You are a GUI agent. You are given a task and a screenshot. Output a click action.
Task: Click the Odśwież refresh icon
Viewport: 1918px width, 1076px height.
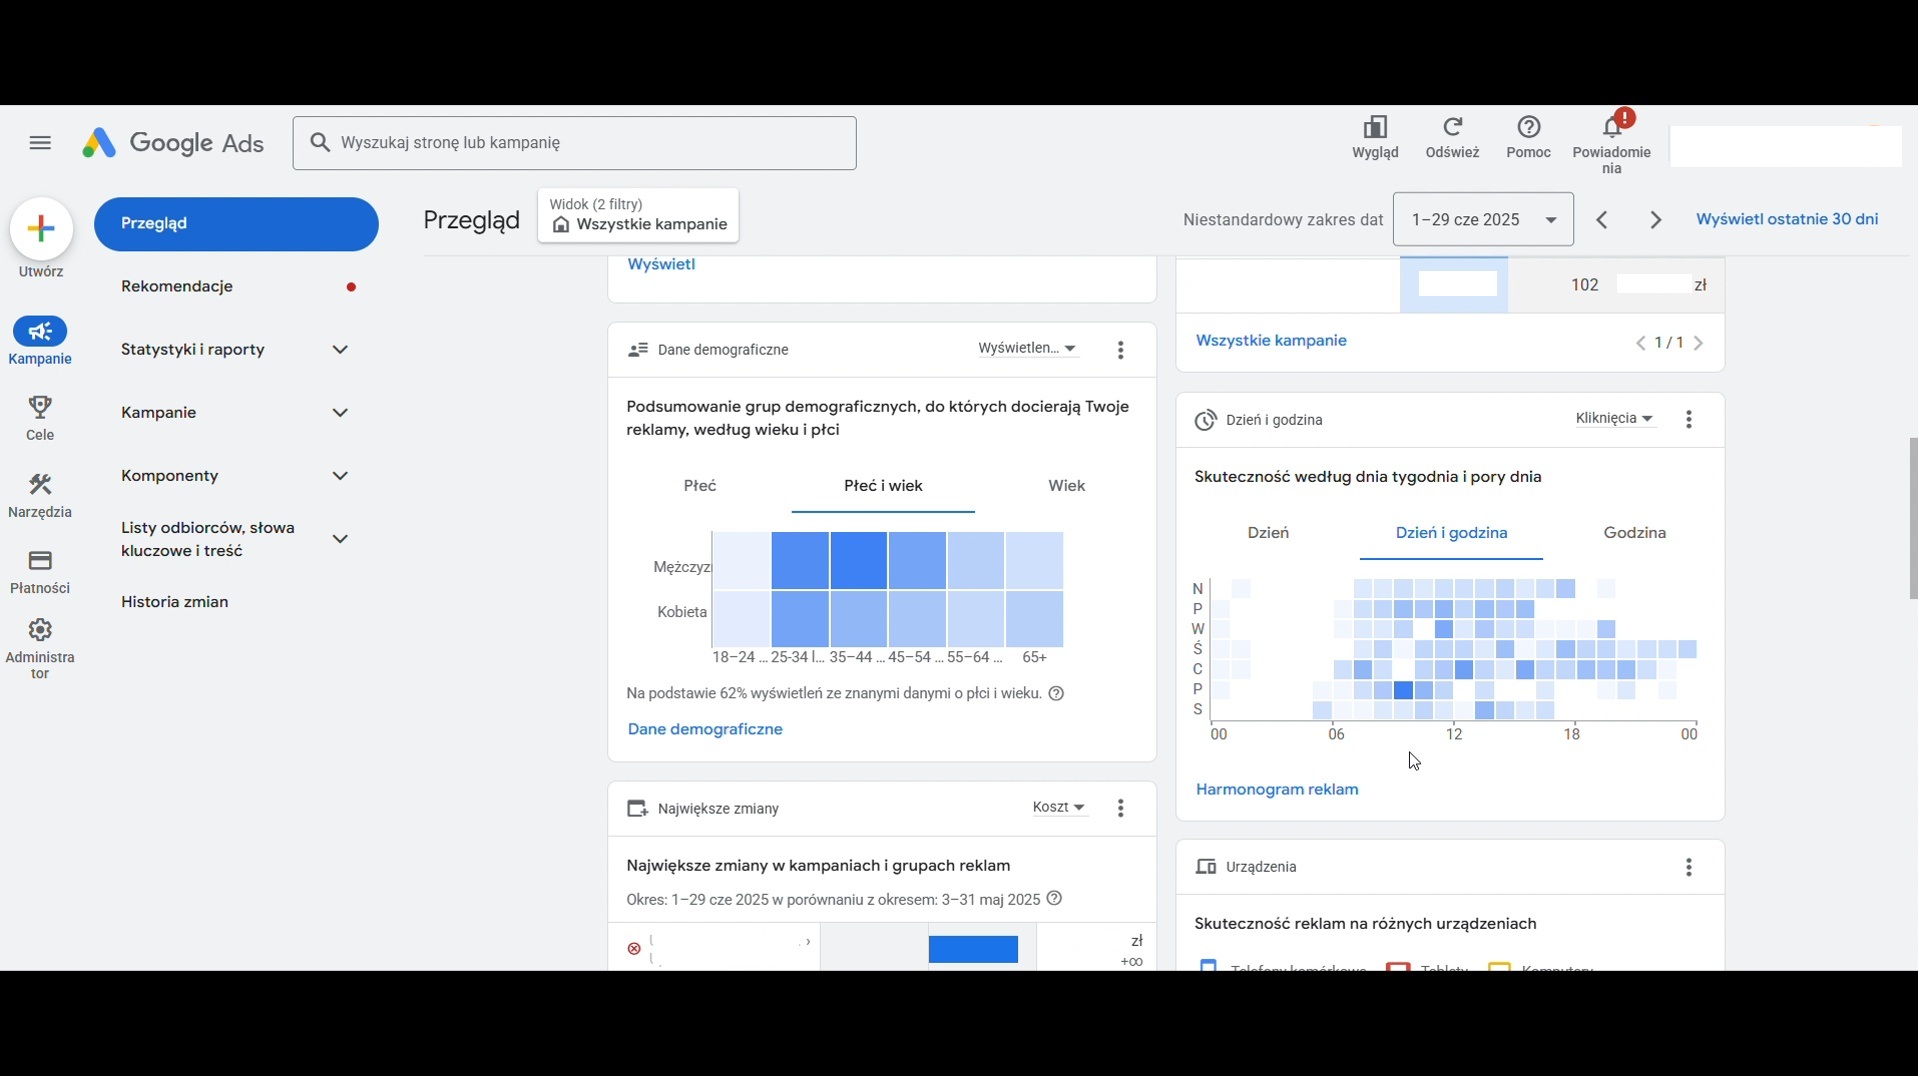coord(1452,128)
